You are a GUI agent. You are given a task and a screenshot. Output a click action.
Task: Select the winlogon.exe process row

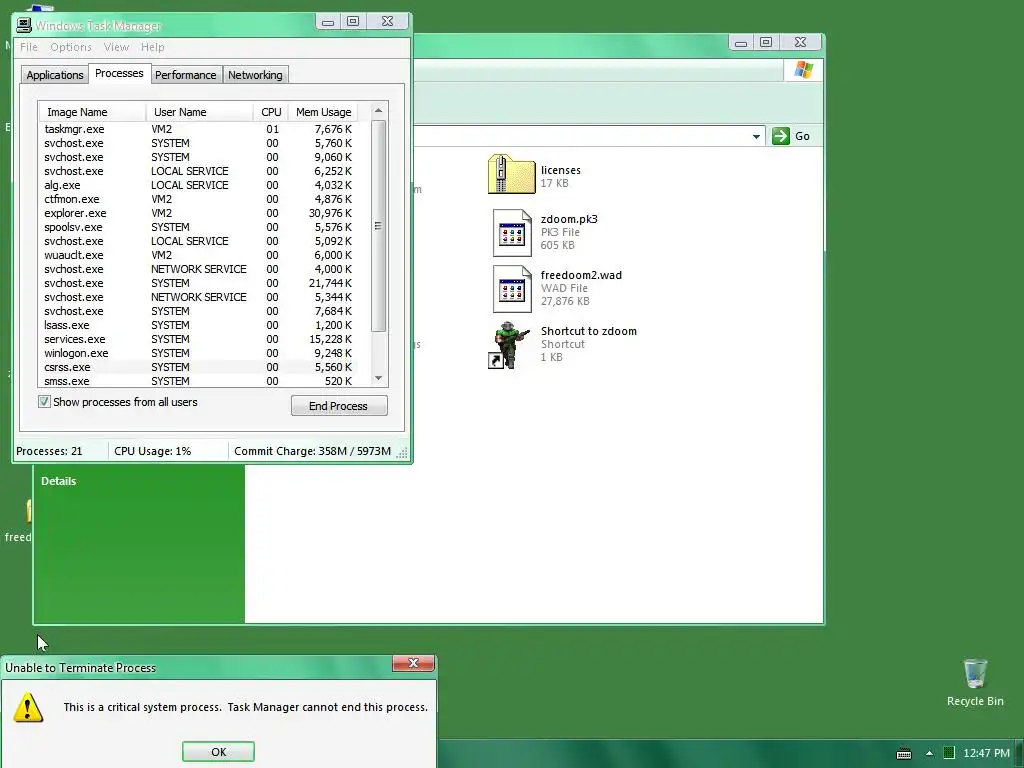(199, 353)
